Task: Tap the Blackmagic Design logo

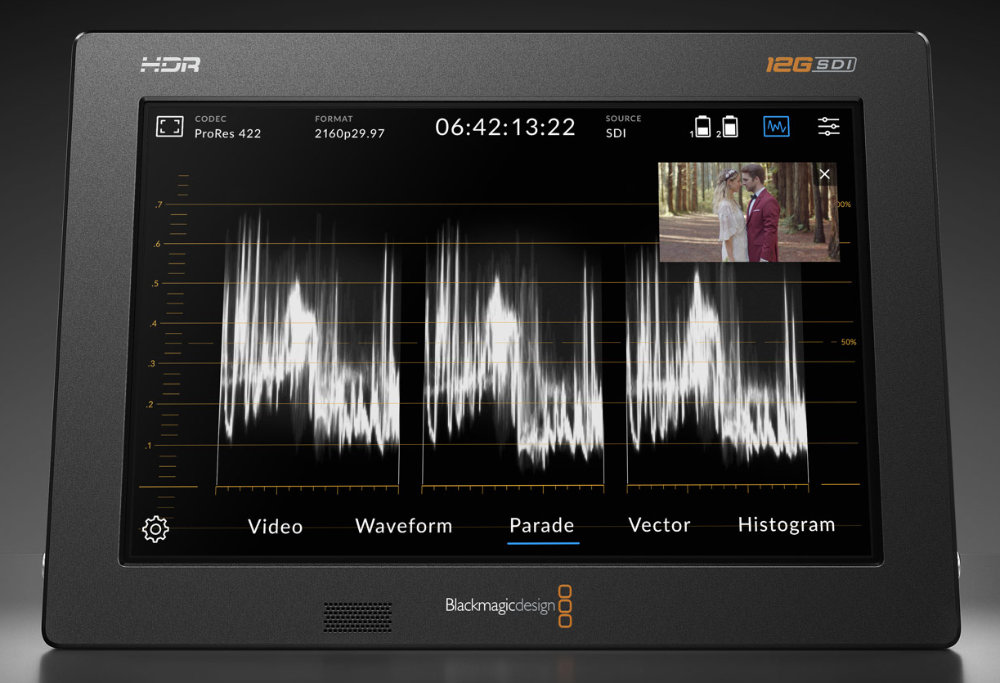Action: pyautogui.click(x=510, y=605)
